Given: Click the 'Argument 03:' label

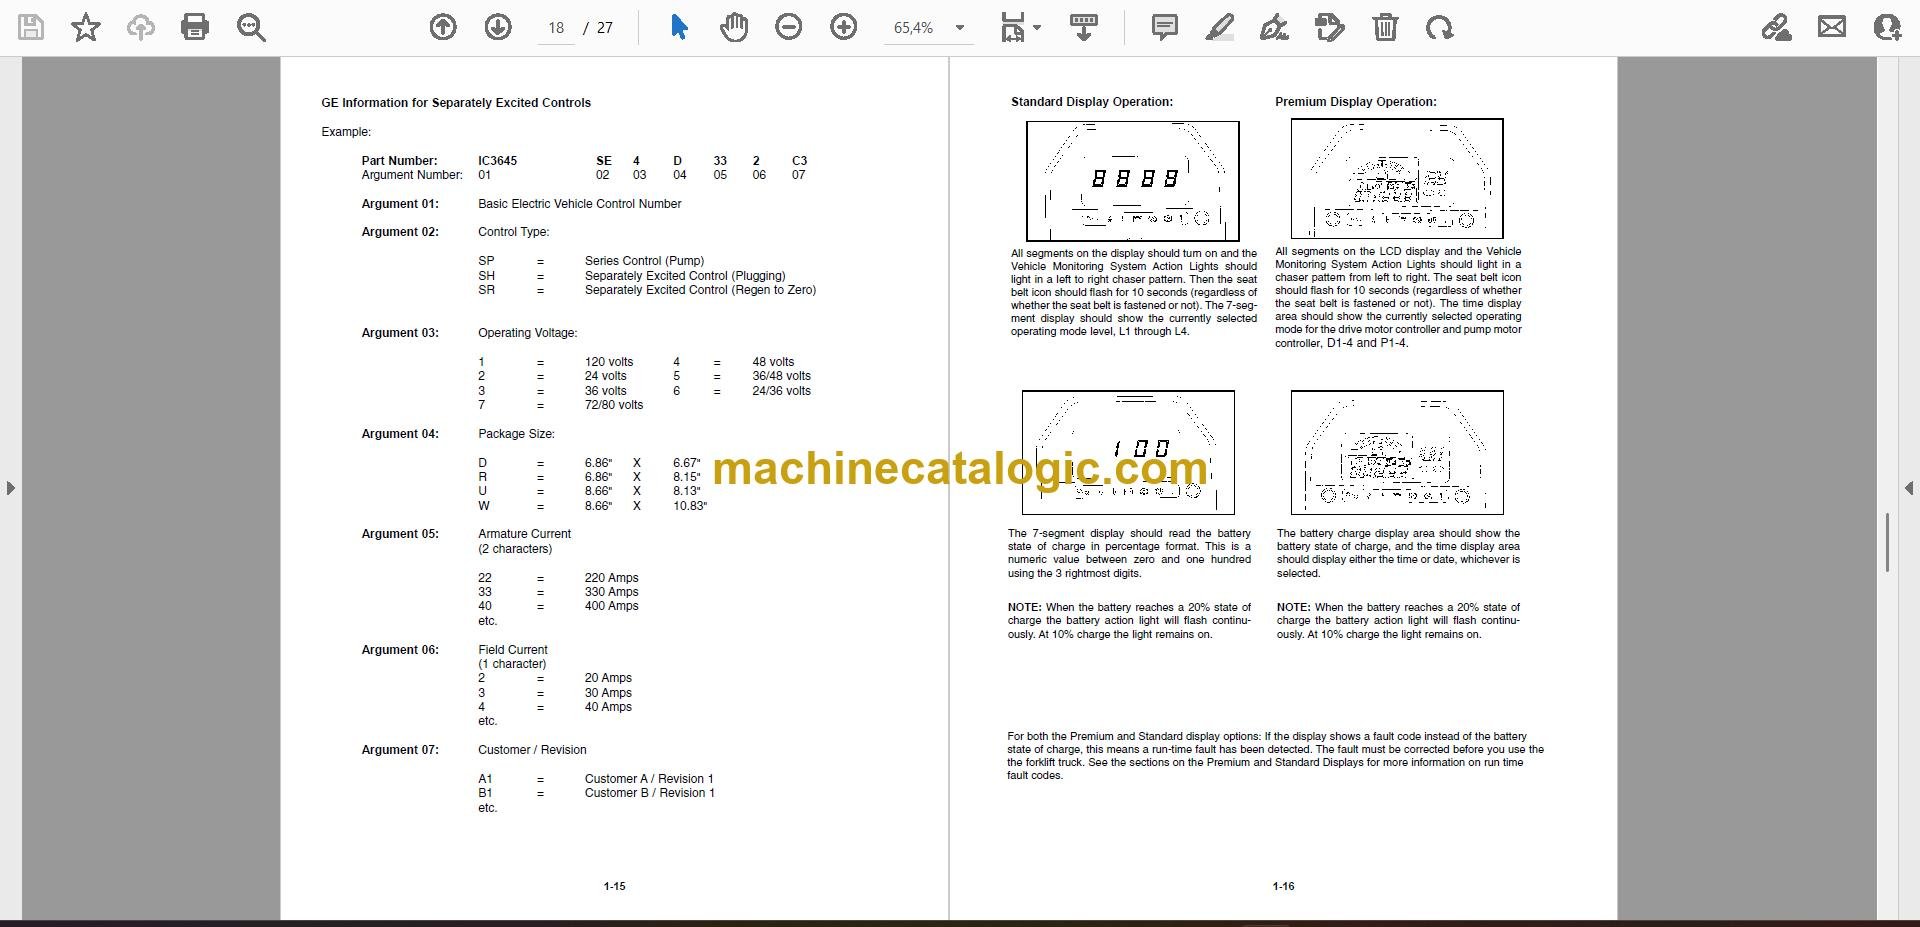Looking at the screenshot, I should click(x=400, y=333).
